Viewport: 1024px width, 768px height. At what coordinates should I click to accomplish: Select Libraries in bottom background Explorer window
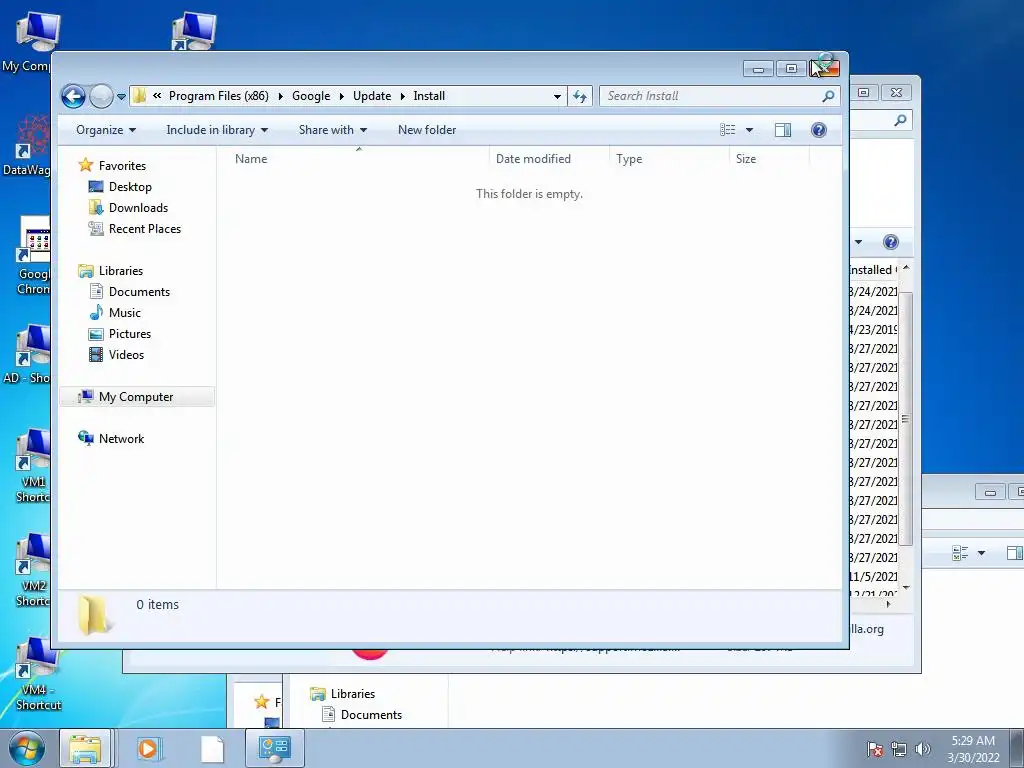point(342,694)
